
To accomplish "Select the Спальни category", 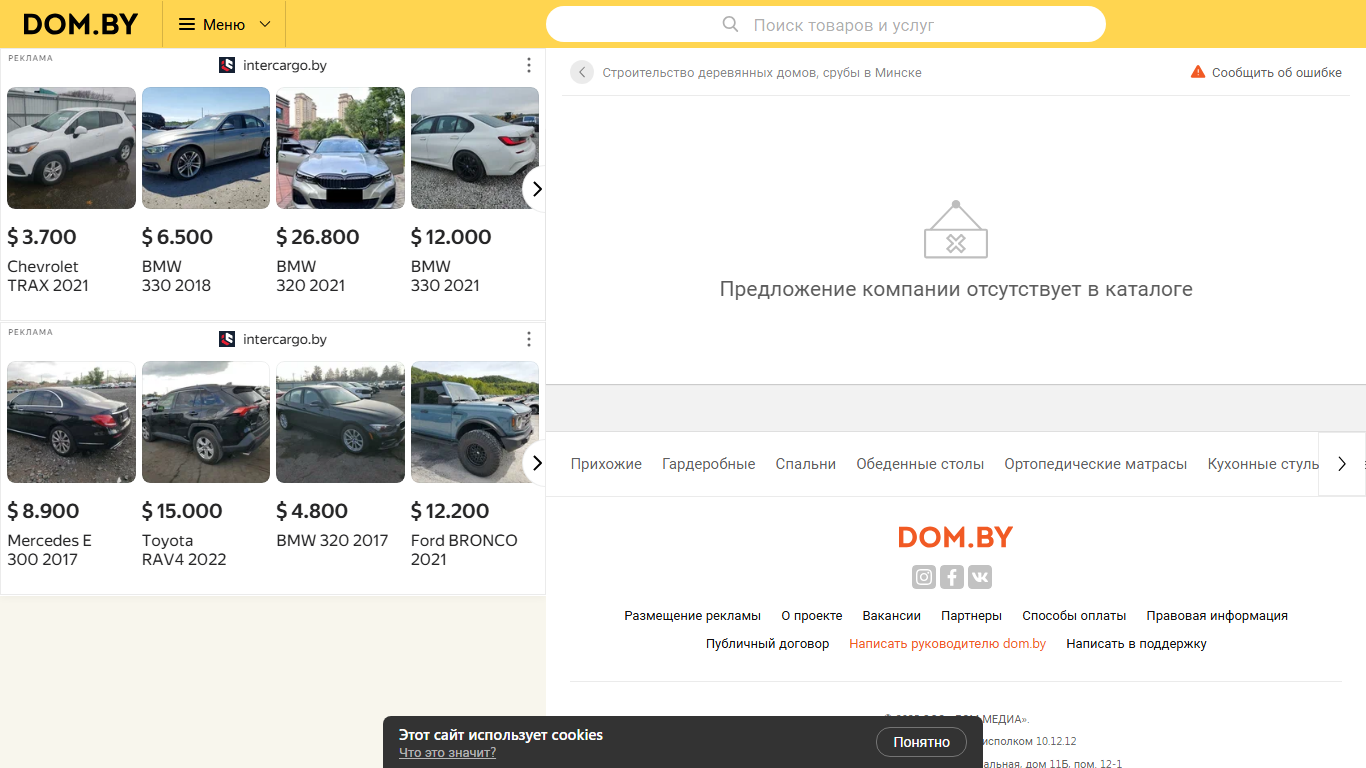I will 806,464.
